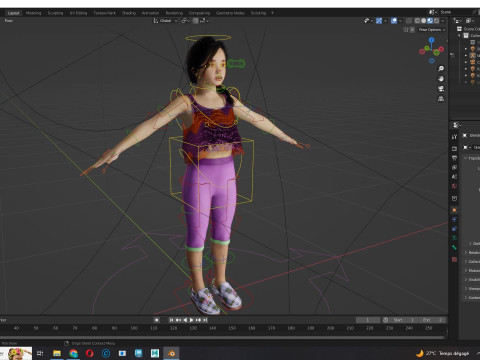The width and height of the screenshot is (480, 360).
Task: Toggle X-ray mode in viewport header
Action: [x=408, y=21]
